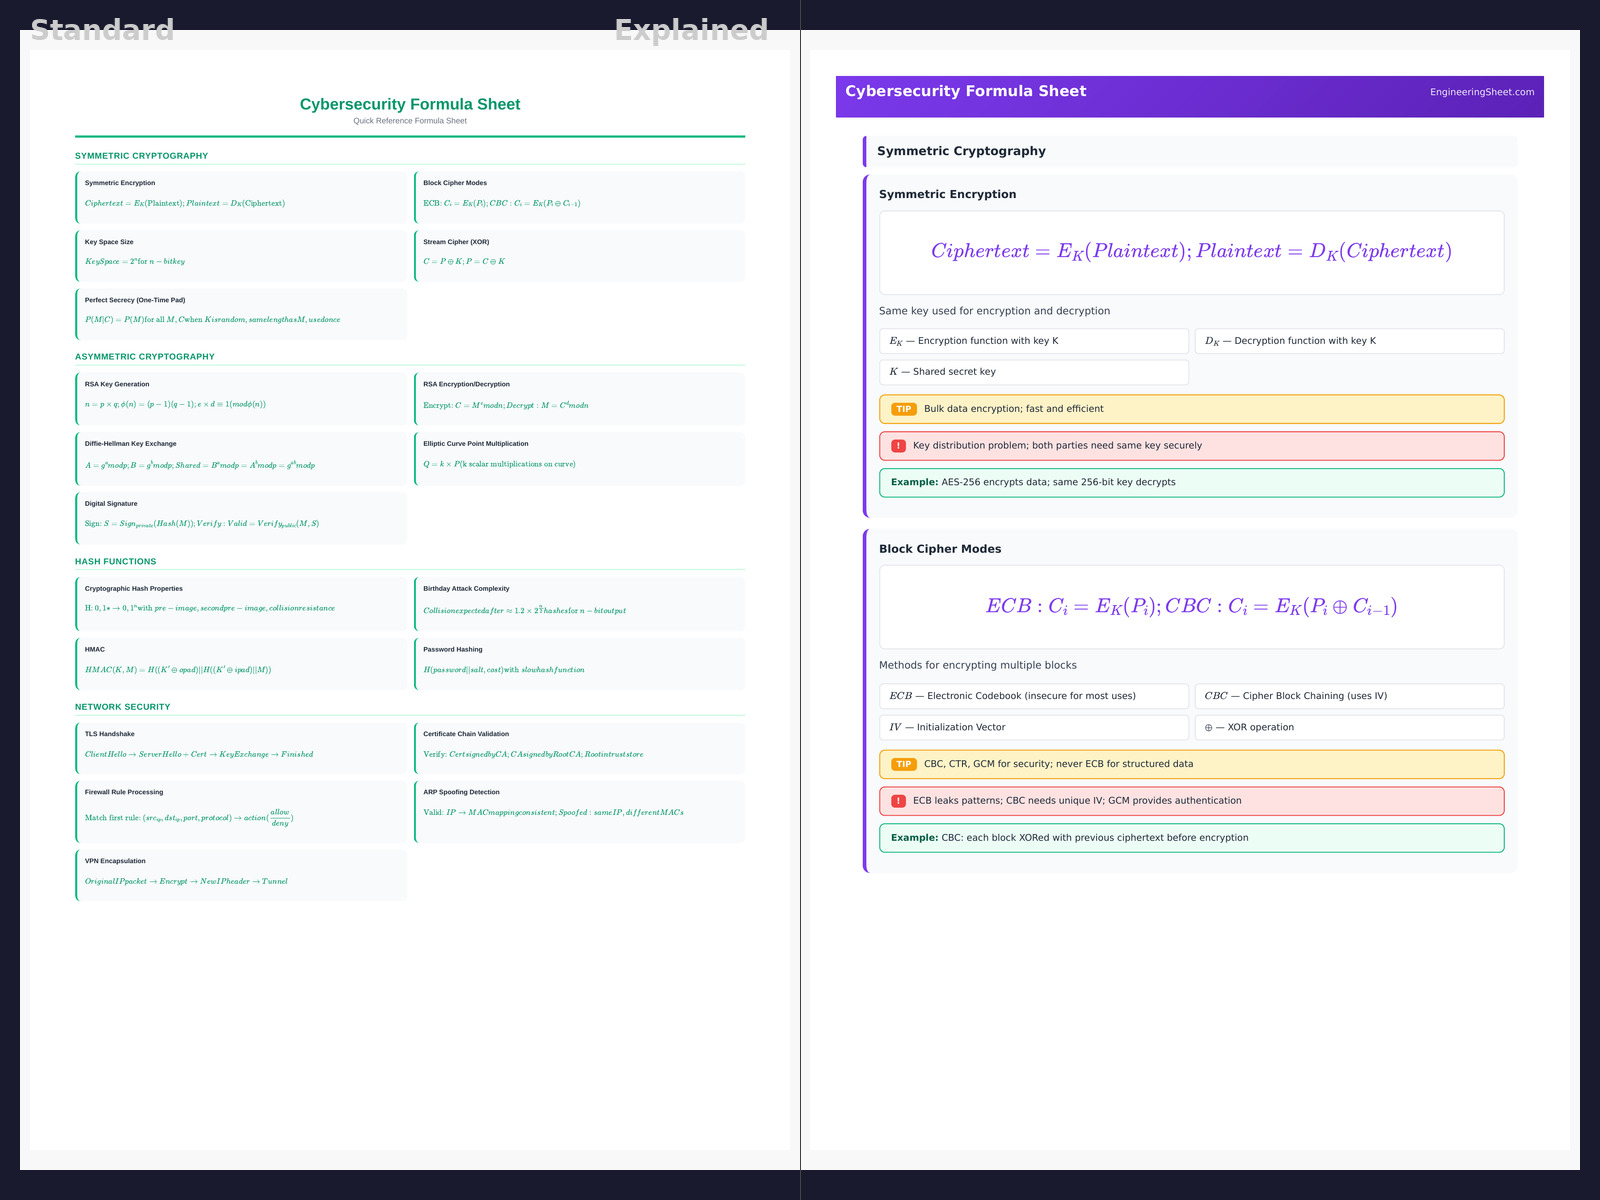Open the EngineeringSheet.com link in the header
This screenshot has height=1200, width=1600.
[x=1481, y=92]
